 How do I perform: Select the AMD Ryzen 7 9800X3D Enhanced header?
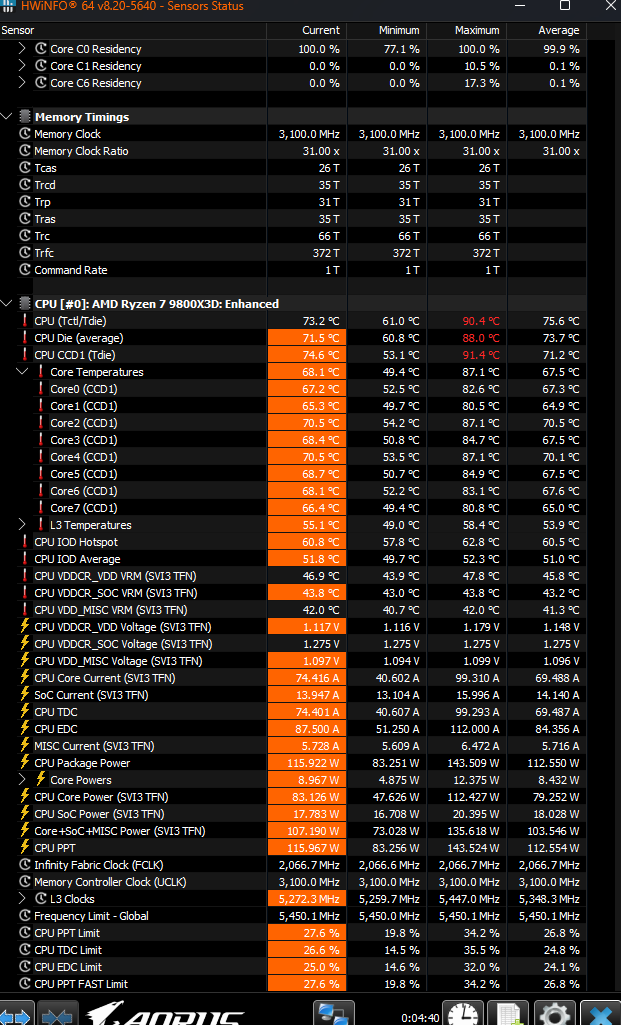156,304
